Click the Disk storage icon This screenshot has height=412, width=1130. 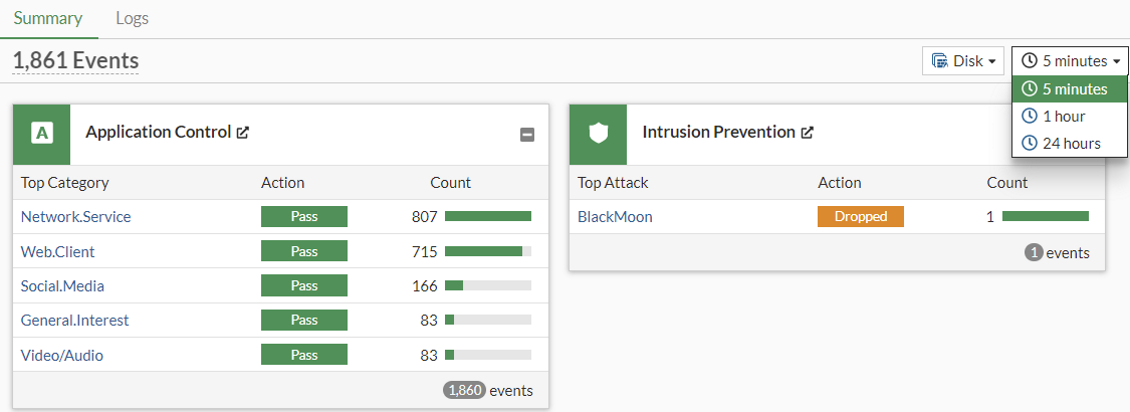(939, 61)
